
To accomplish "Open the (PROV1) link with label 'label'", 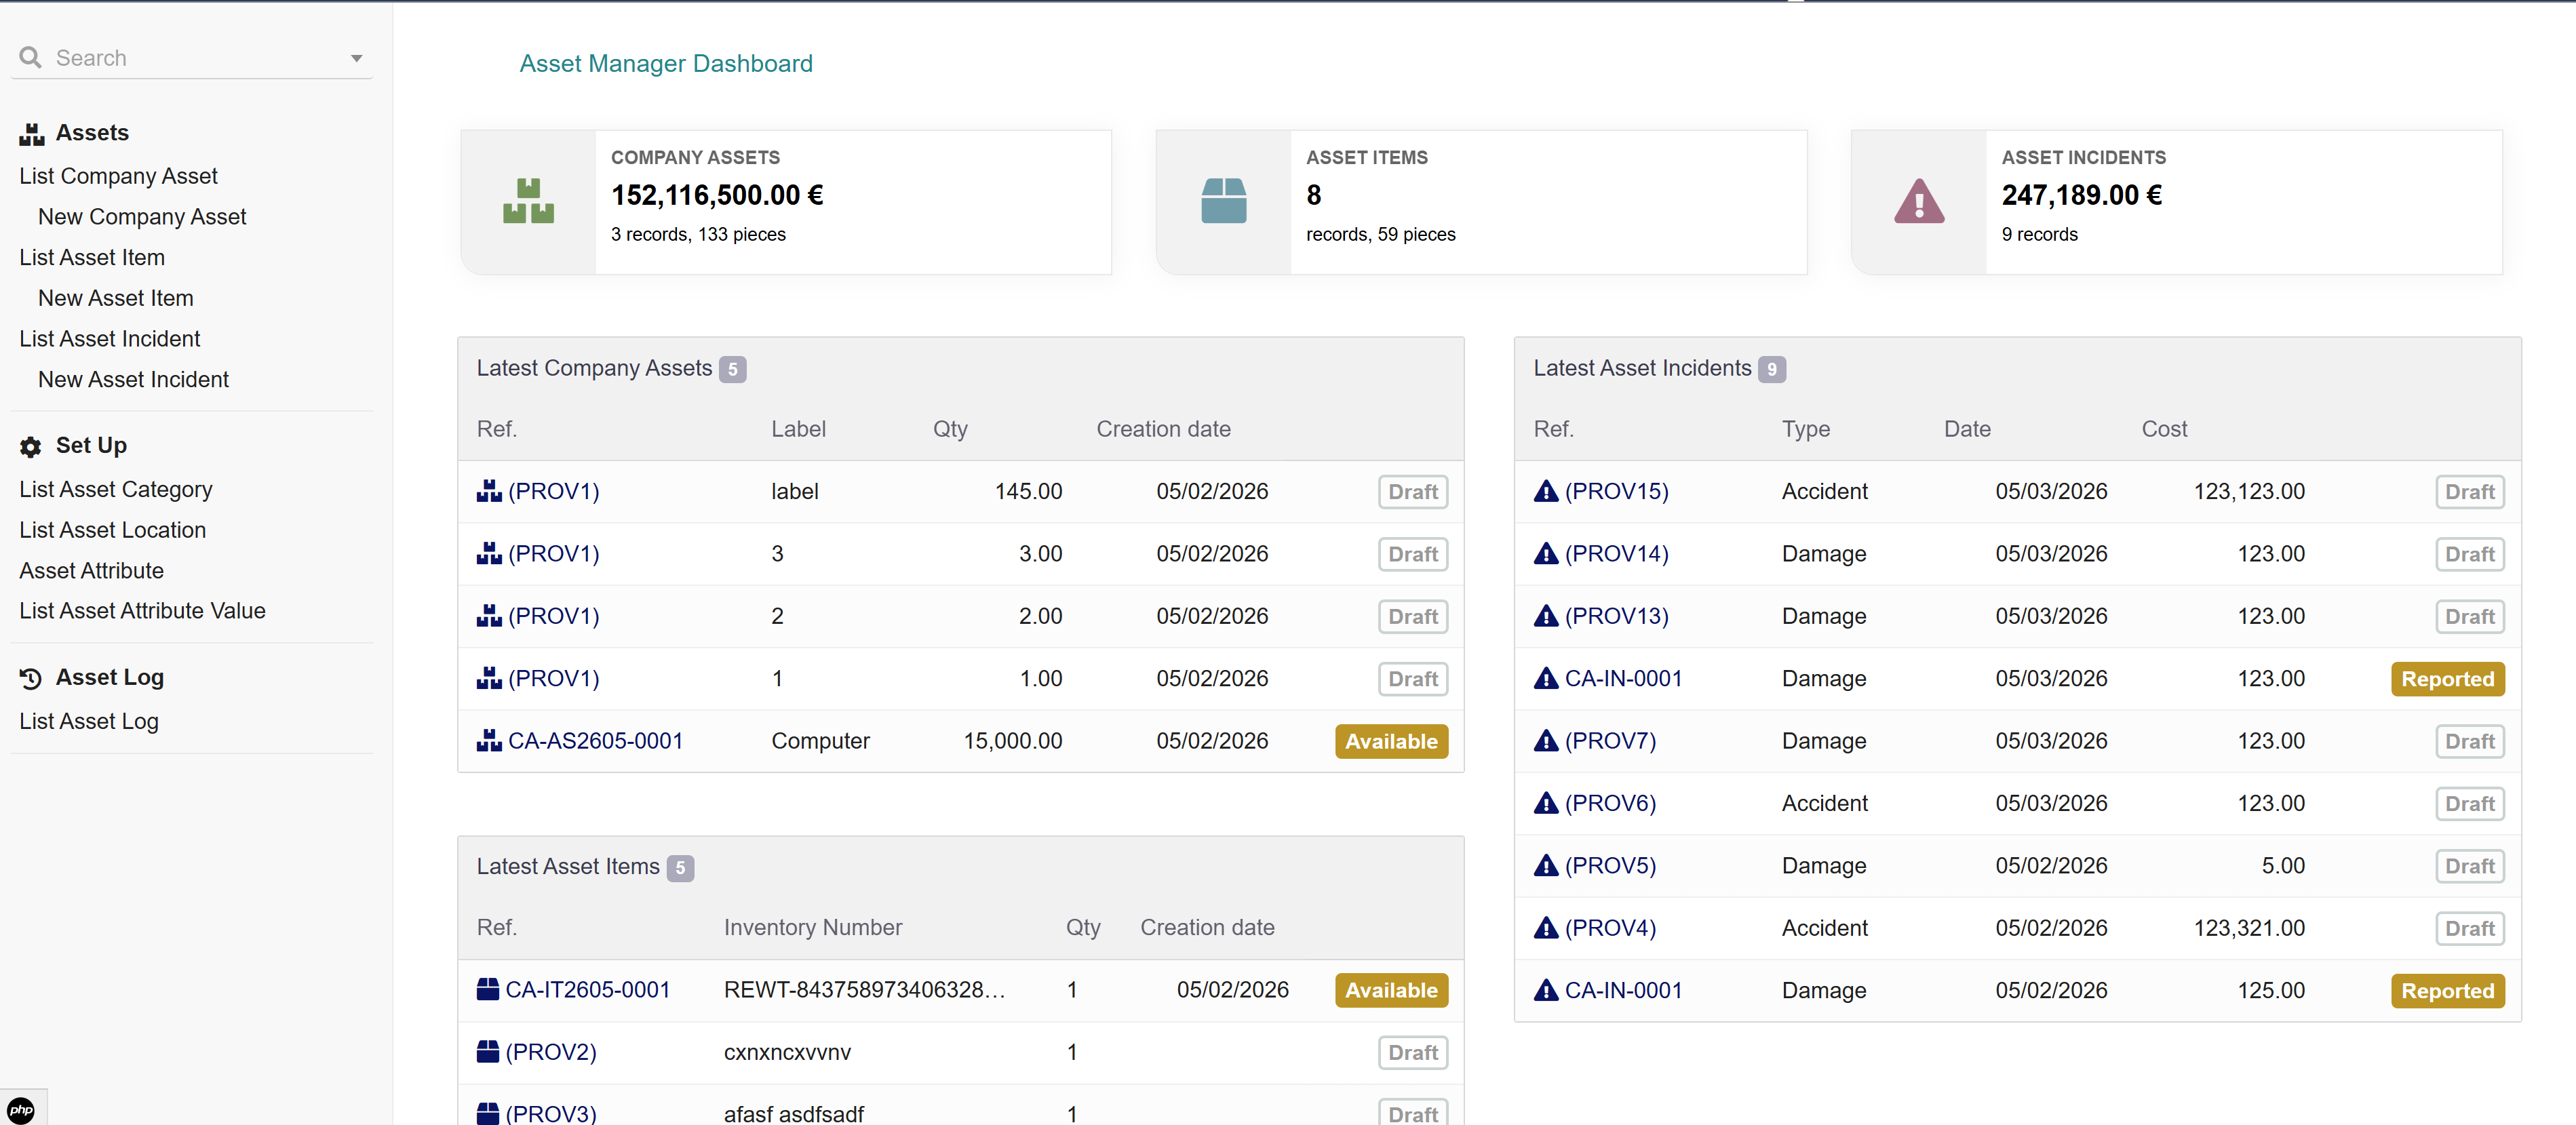I will (554, 492).
